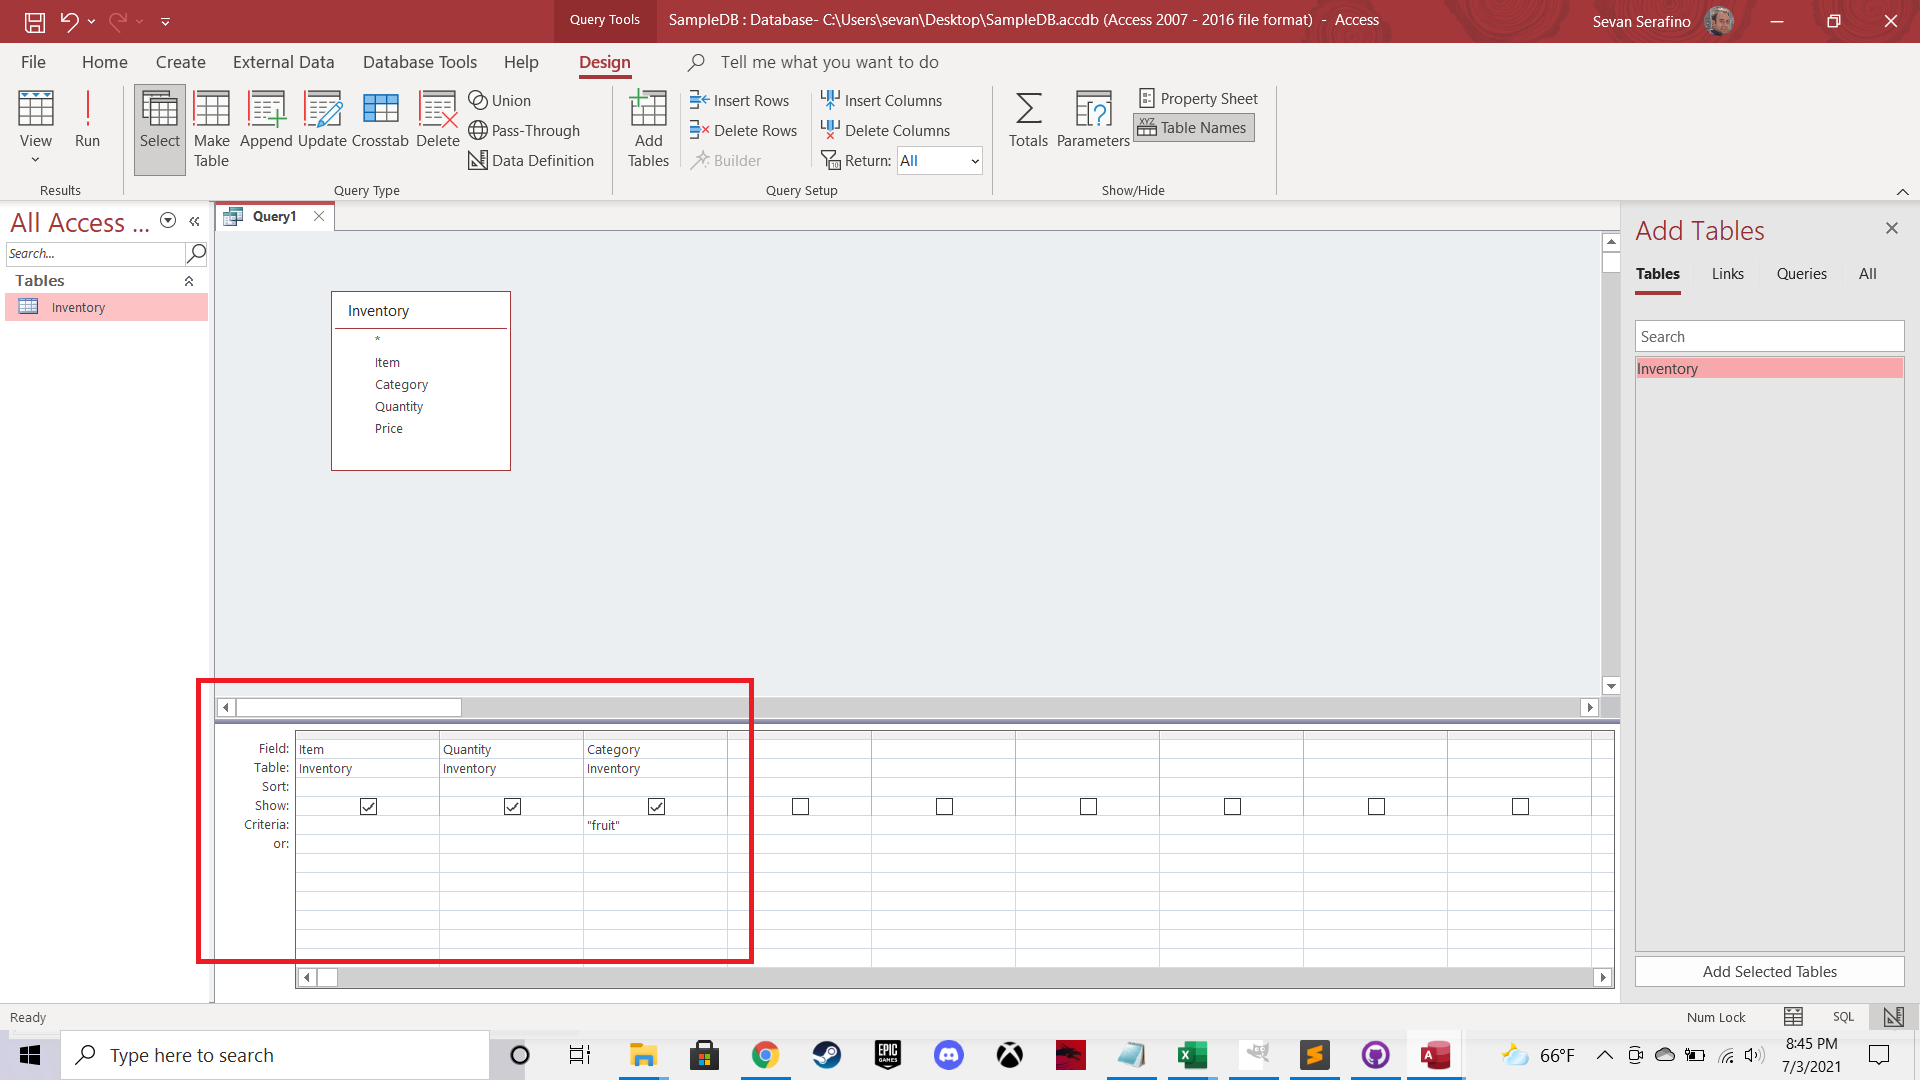Close the Query1 tab

tap(319, 216)
